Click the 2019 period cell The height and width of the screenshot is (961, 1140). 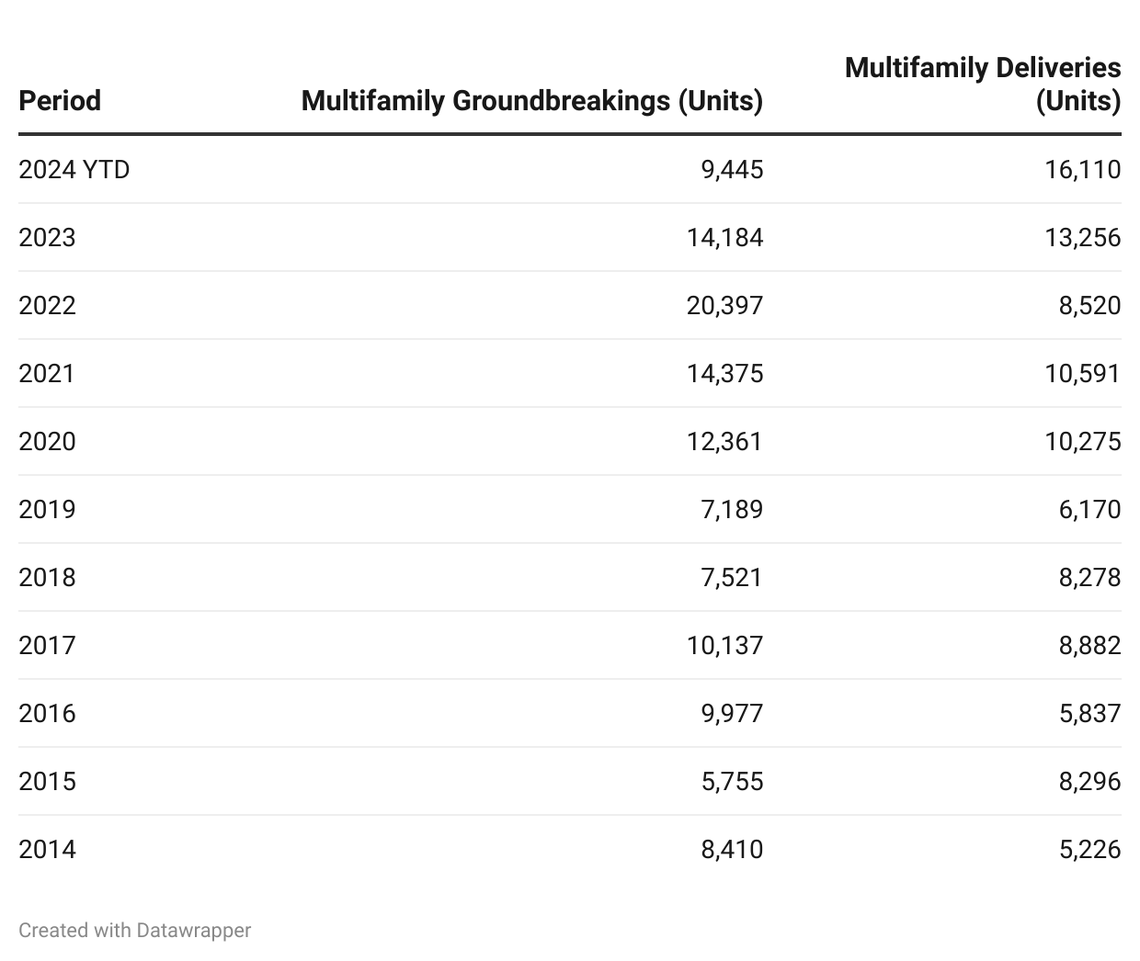(47, 510)
